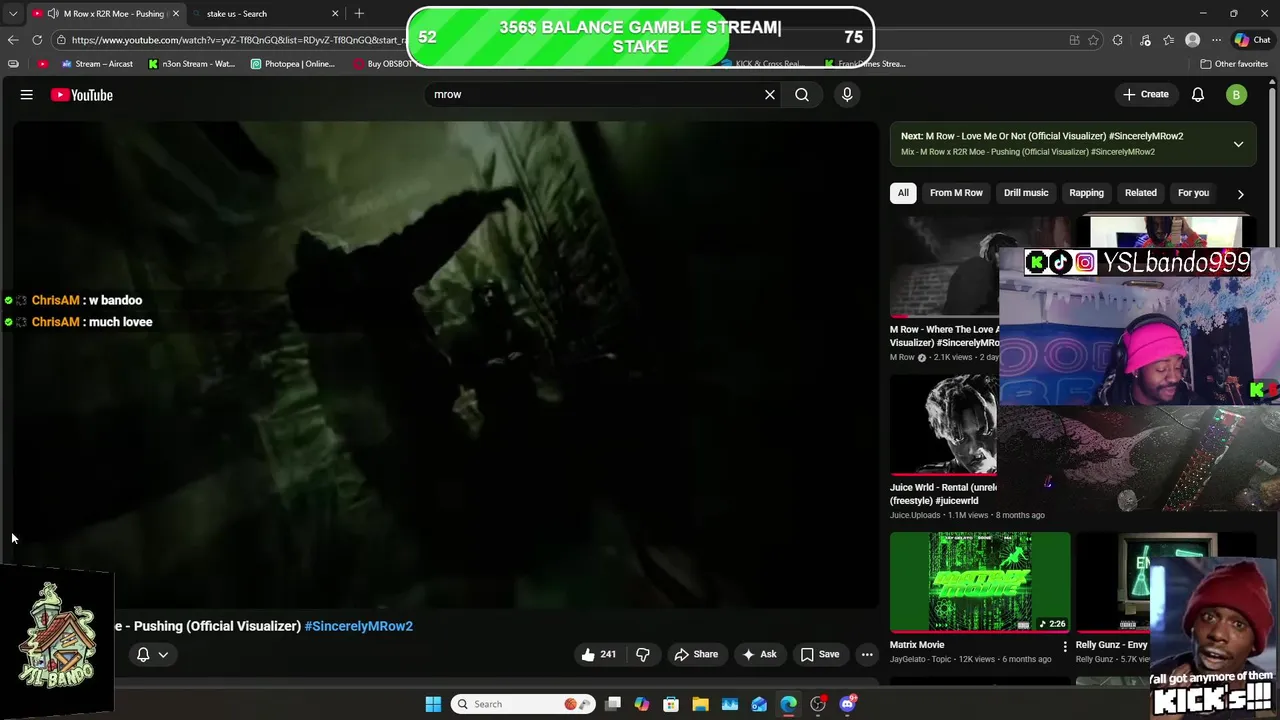Save video to playlist
The width and height of the screenshot is (1280, 720).
[x=819, y=654]
